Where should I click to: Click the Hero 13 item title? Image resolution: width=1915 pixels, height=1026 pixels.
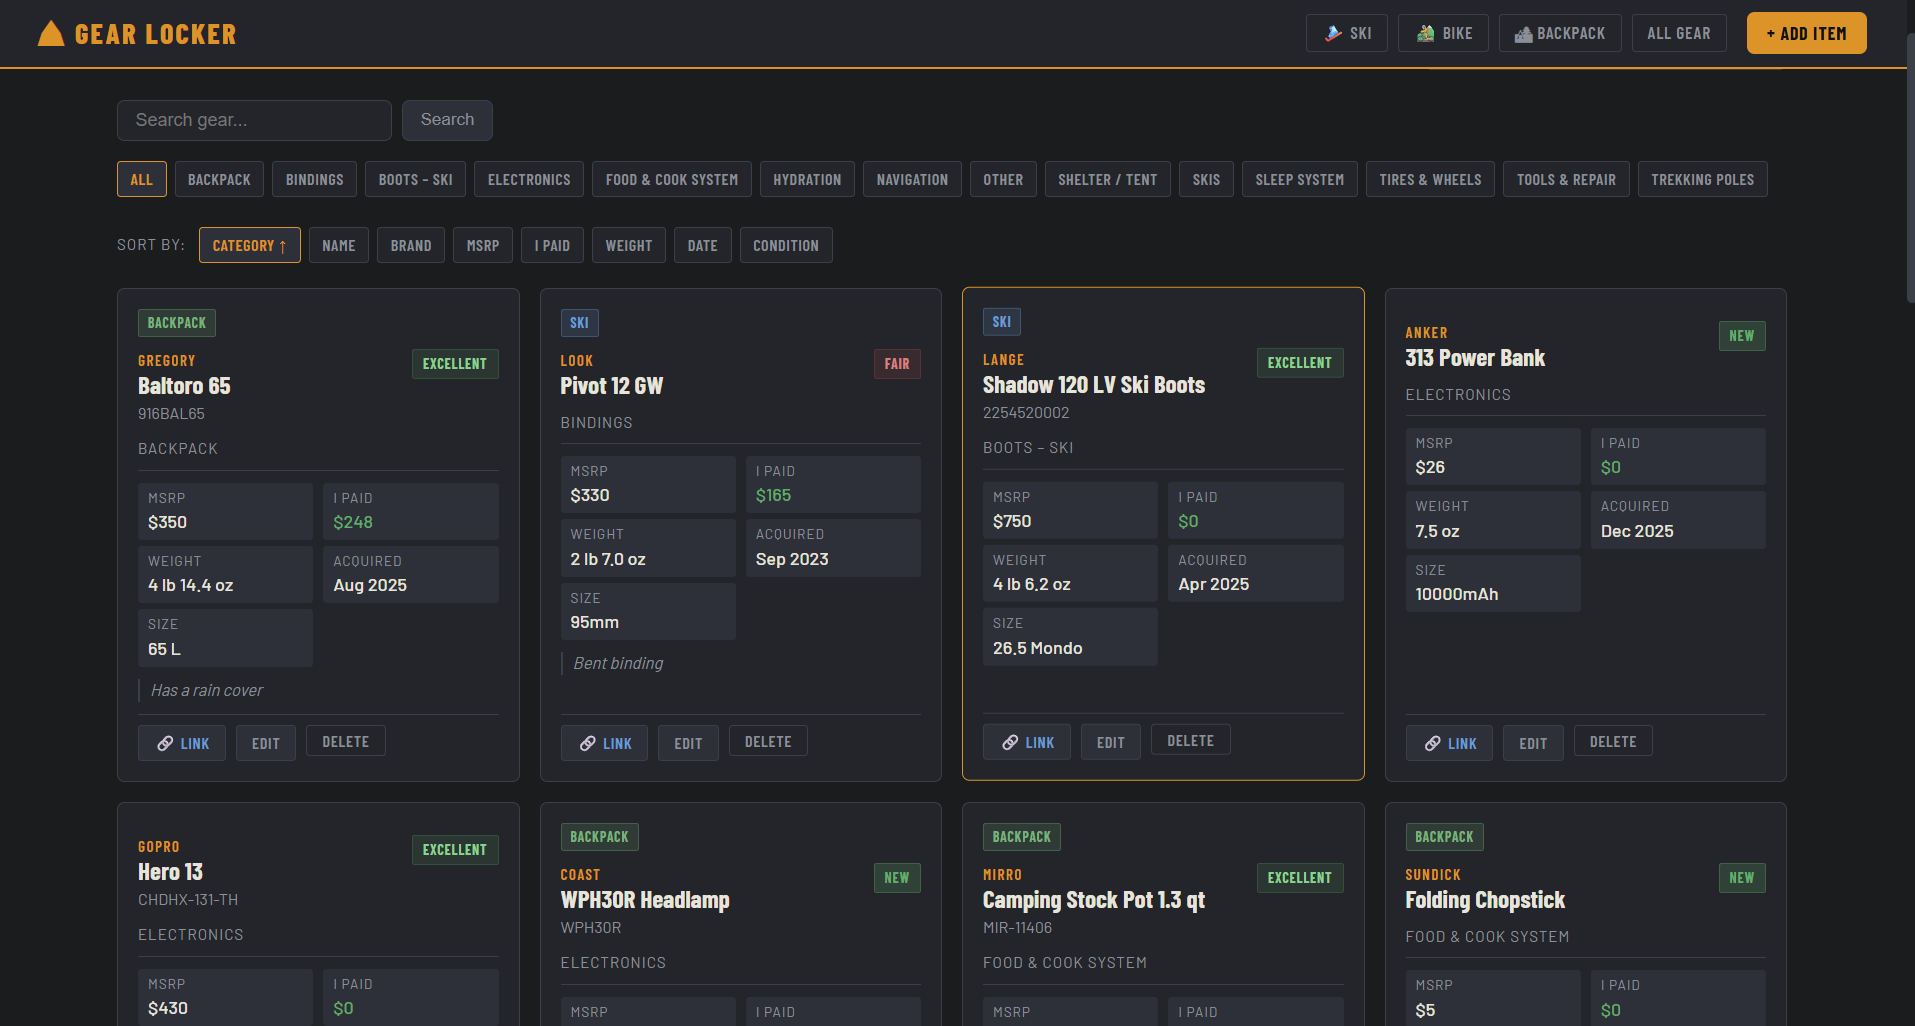pos(170,872)
